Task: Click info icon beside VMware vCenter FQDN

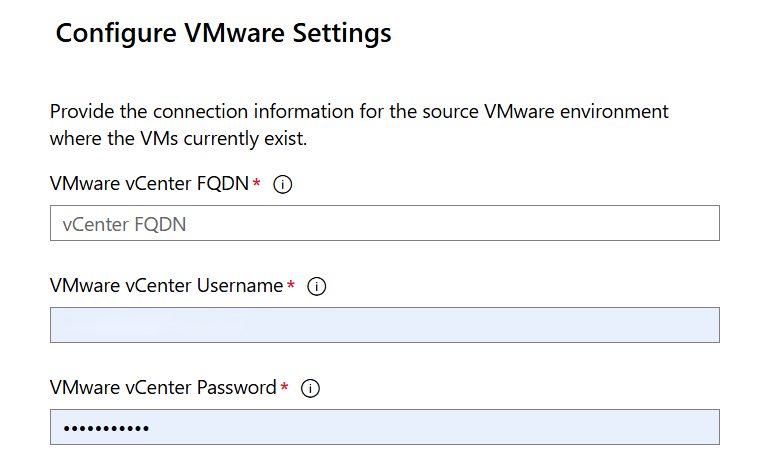Action: 282,184
